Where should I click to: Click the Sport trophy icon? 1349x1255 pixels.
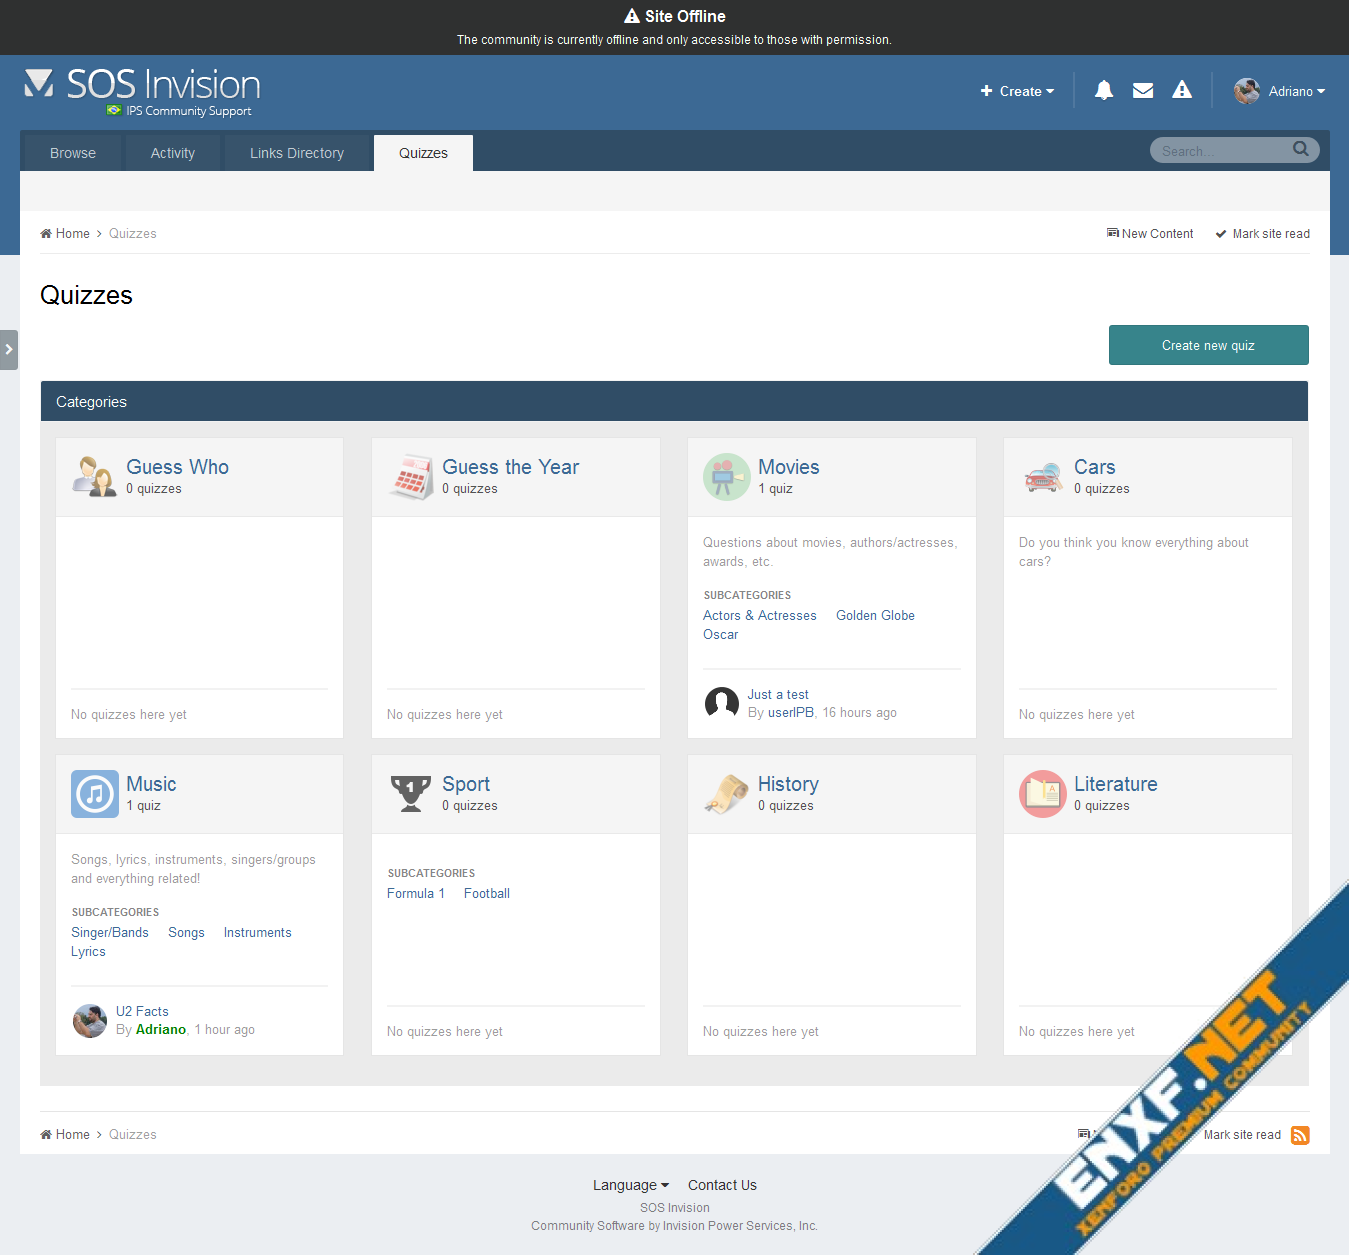click(x=410, y=794)
